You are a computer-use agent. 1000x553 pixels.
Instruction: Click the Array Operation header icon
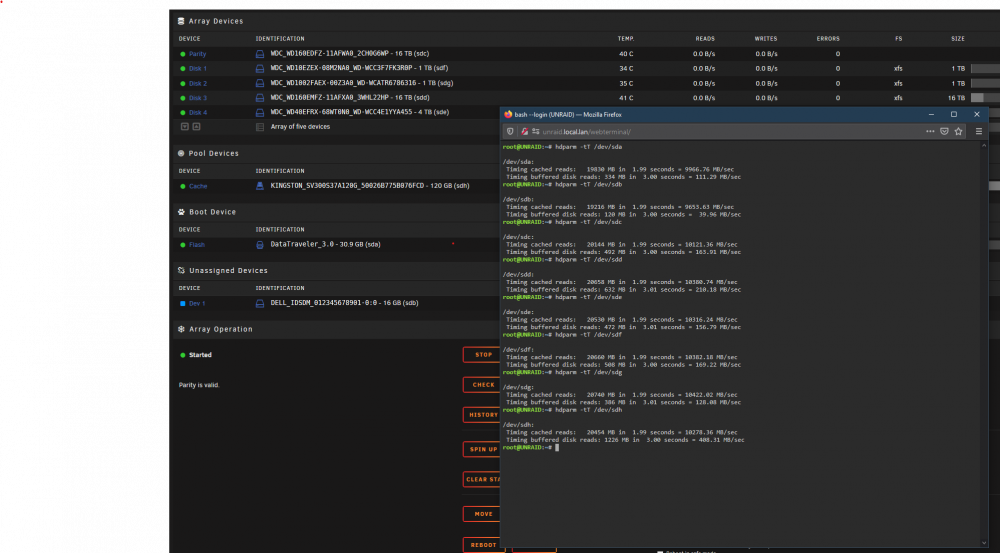point(181,329)
